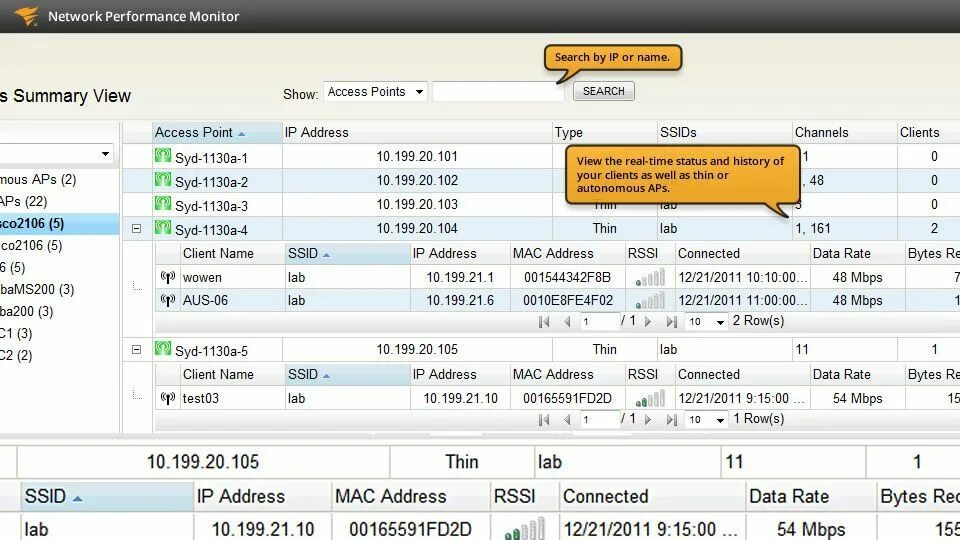
Task: Click the SSIDs column header
Action: (x=725, y=132)
